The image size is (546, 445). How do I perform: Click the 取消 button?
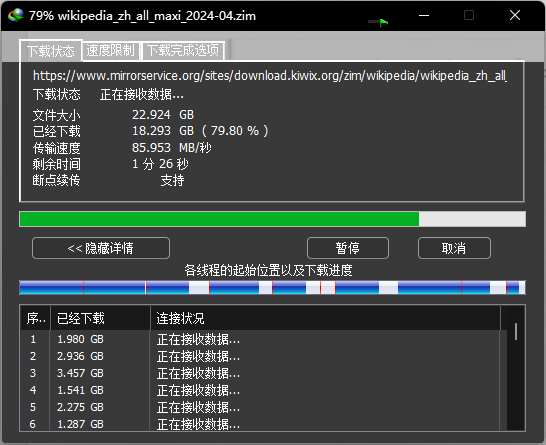pos(454,248)
